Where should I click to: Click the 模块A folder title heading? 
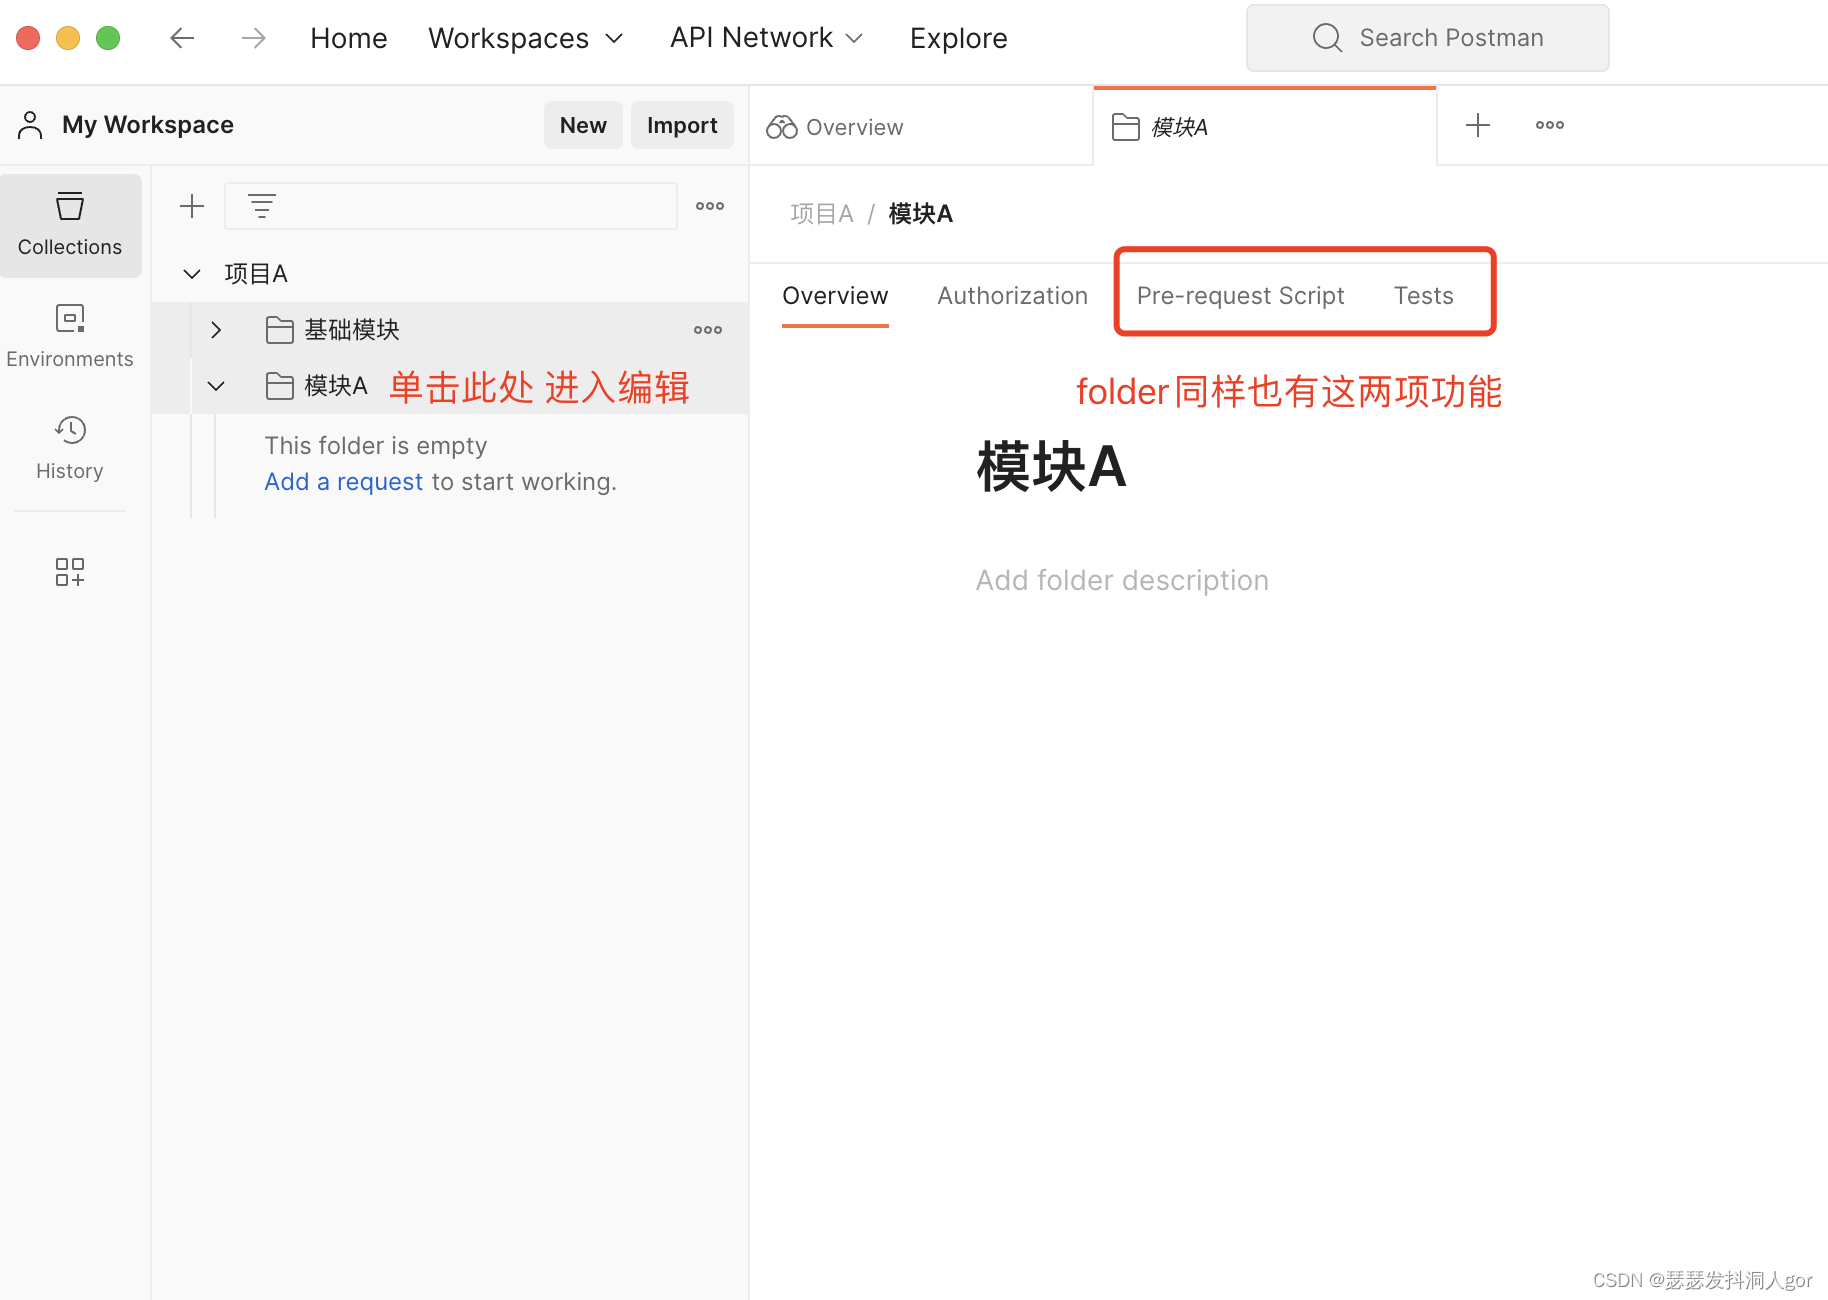1052,467
